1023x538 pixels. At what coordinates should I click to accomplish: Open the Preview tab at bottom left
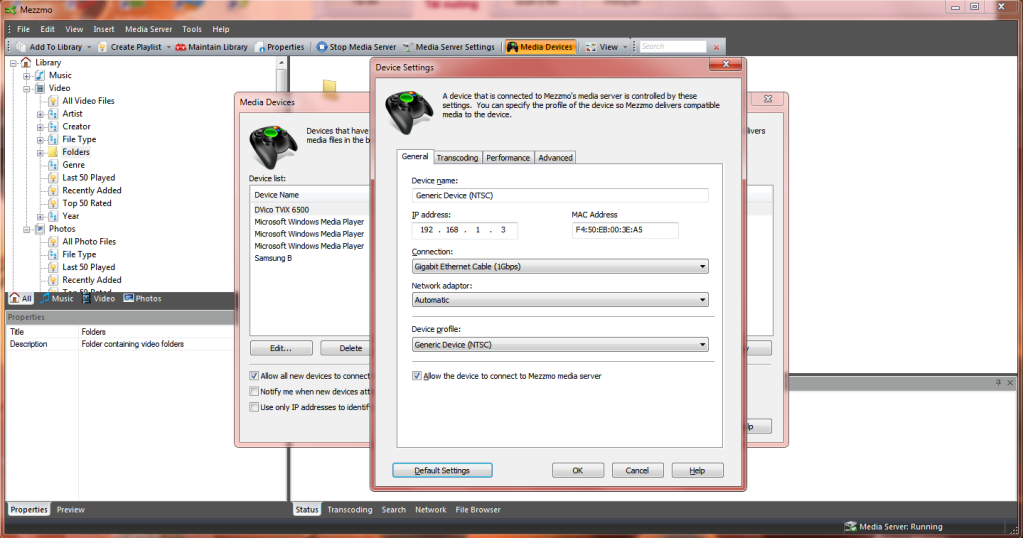click(70, 510)
